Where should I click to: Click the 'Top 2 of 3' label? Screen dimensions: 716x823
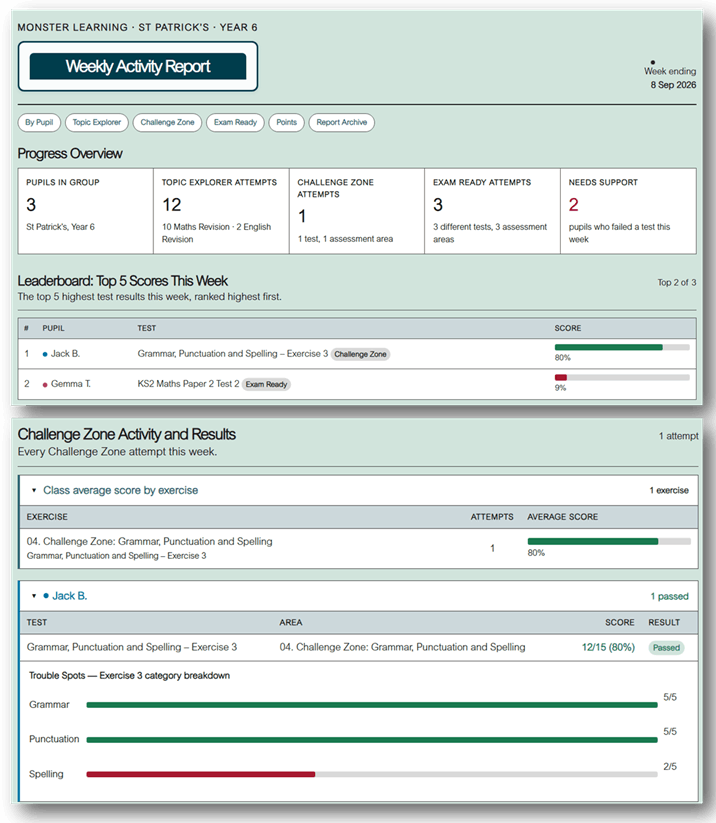(677, 282)
